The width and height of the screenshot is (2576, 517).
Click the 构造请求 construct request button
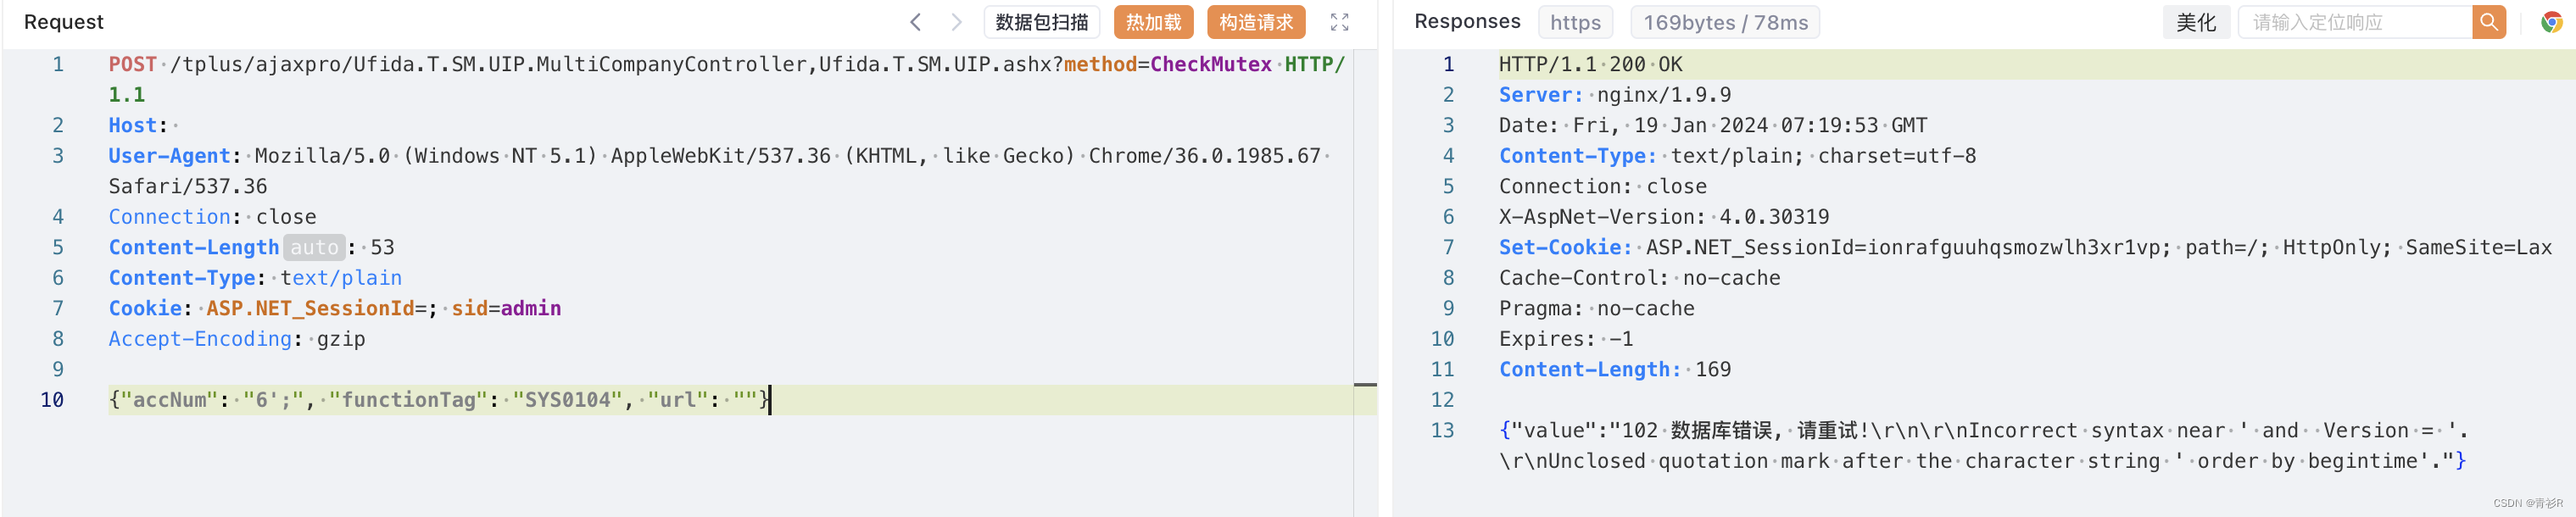point(1255,21)
